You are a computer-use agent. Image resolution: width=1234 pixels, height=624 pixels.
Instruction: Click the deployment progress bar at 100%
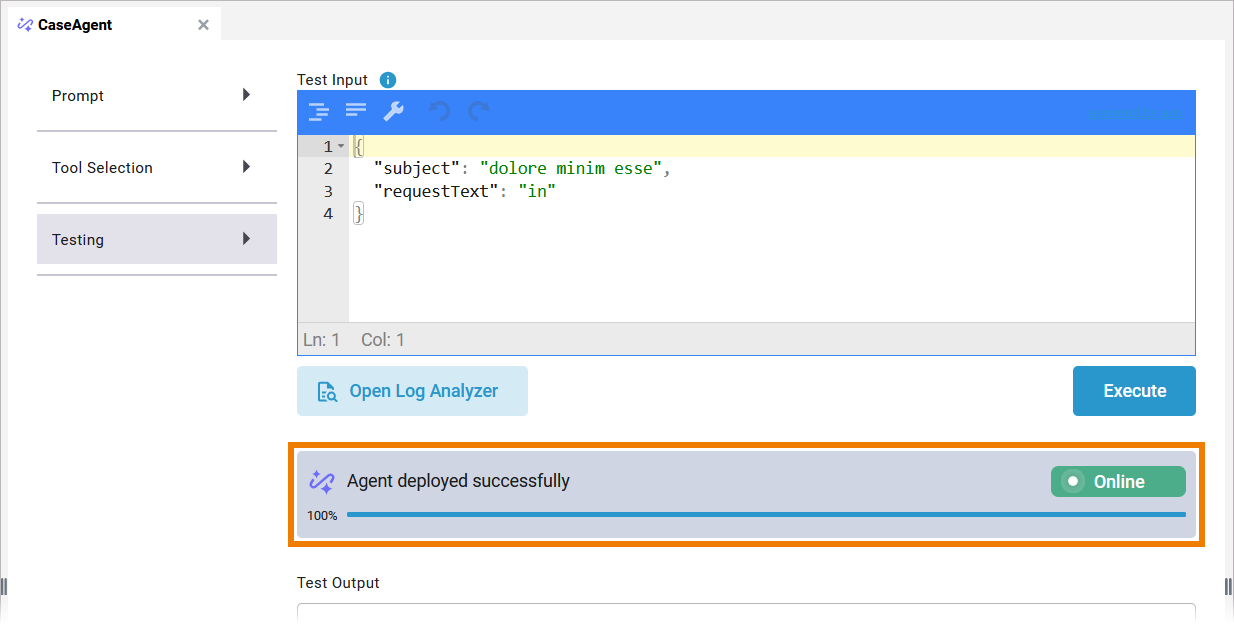765,515
